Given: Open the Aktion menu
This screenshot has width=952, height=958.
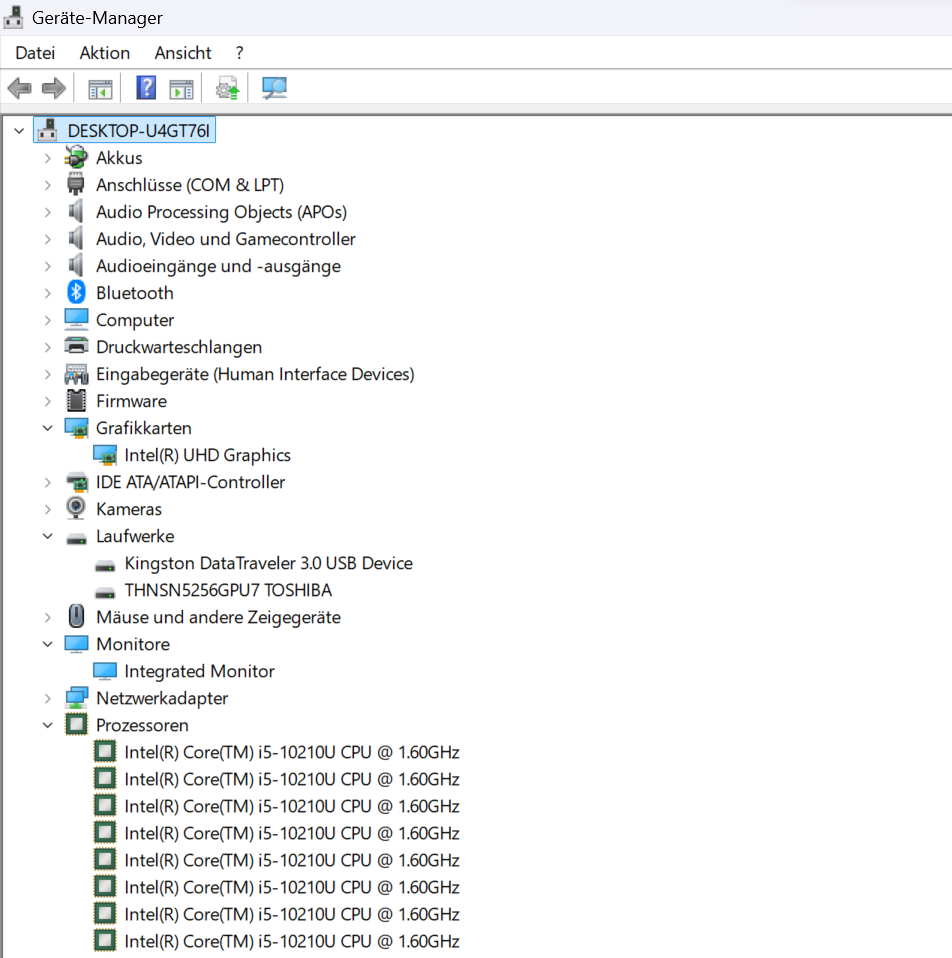Looking at the screenshot, I should pos(104,53).
